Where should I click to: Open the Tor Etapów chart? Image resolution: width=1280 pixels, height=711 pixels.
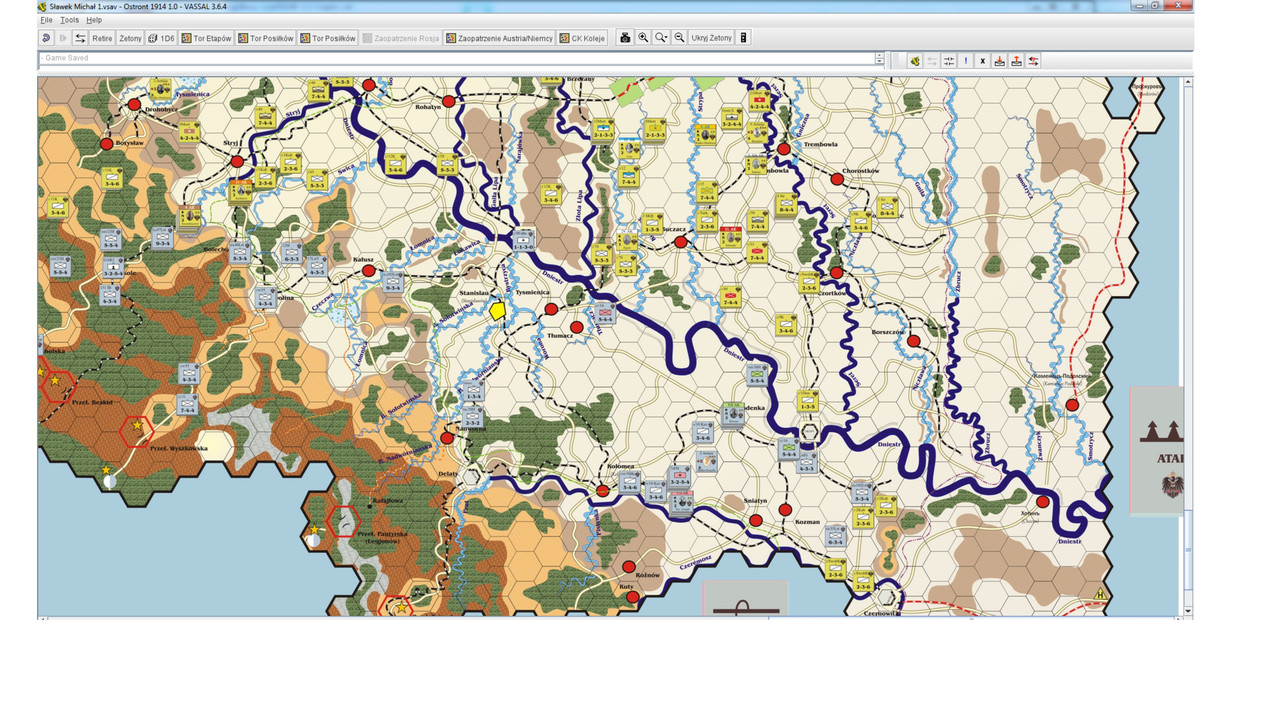click(206, 38)
